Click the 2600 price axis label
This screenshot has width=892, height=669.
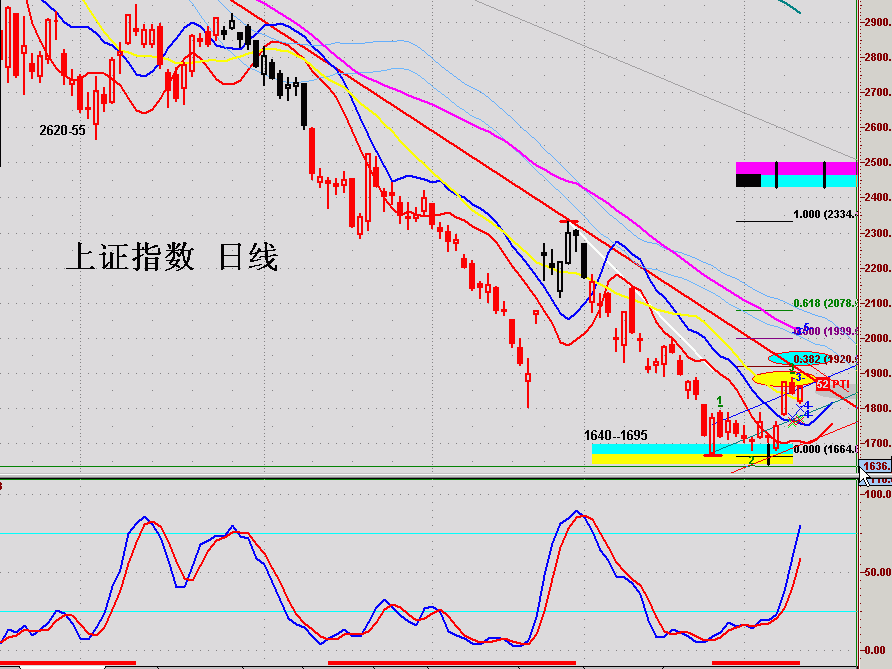coord(877,127)
